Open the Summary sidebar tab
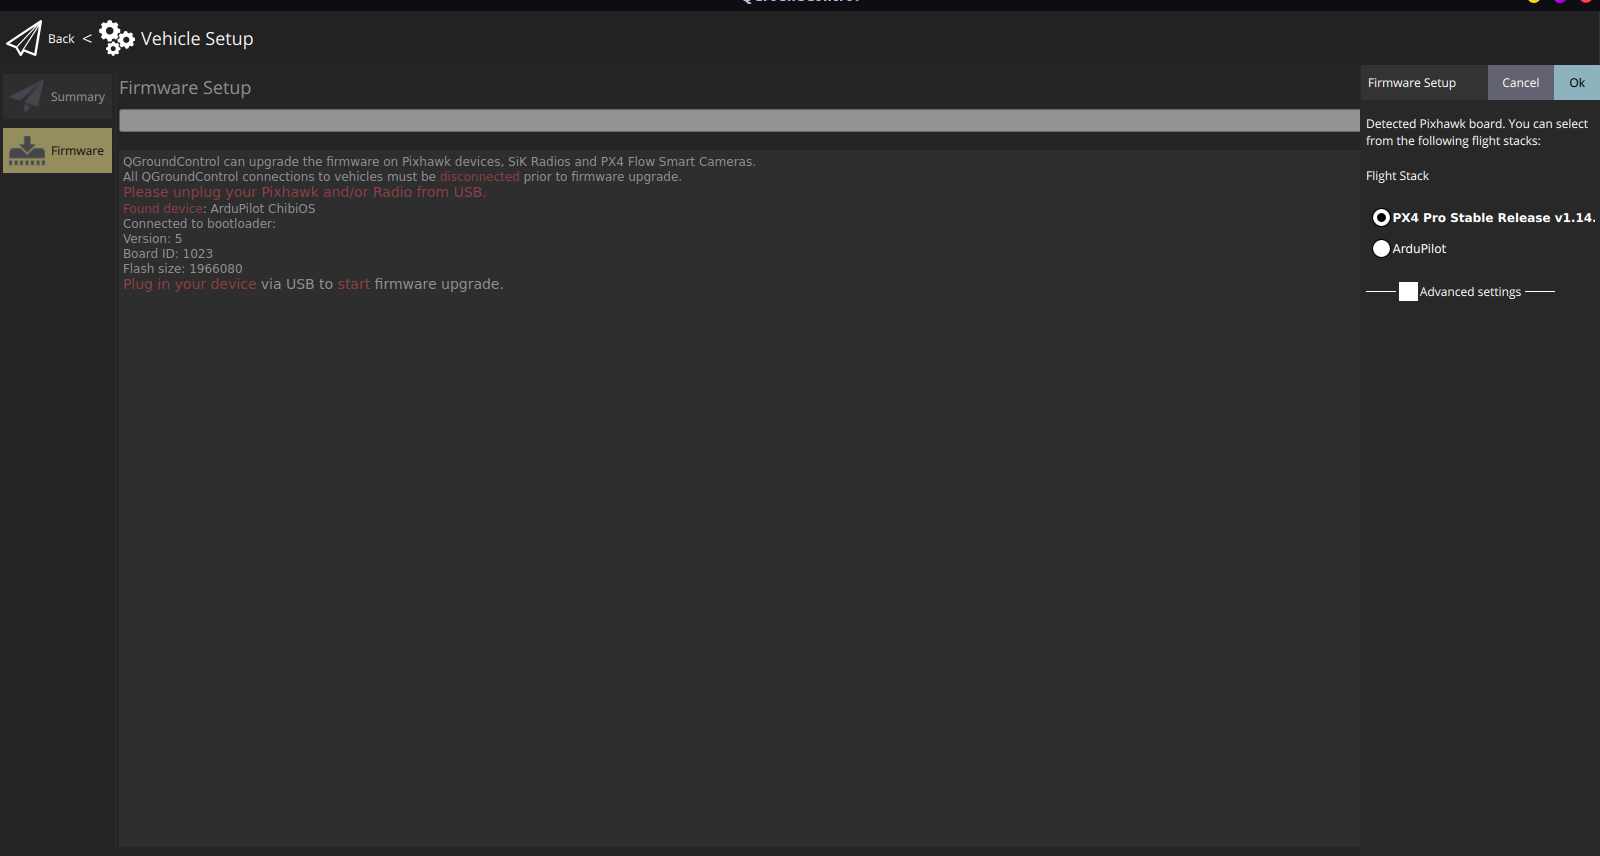 [57, 97]
